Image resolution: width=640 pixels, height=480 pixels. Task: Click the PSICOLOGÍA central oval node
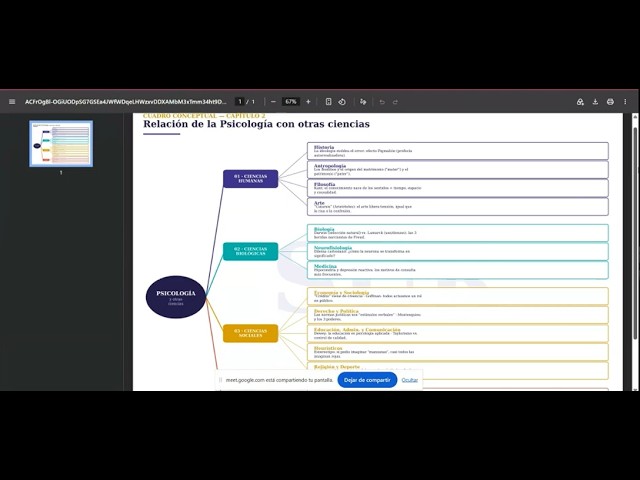click(176, 297)
